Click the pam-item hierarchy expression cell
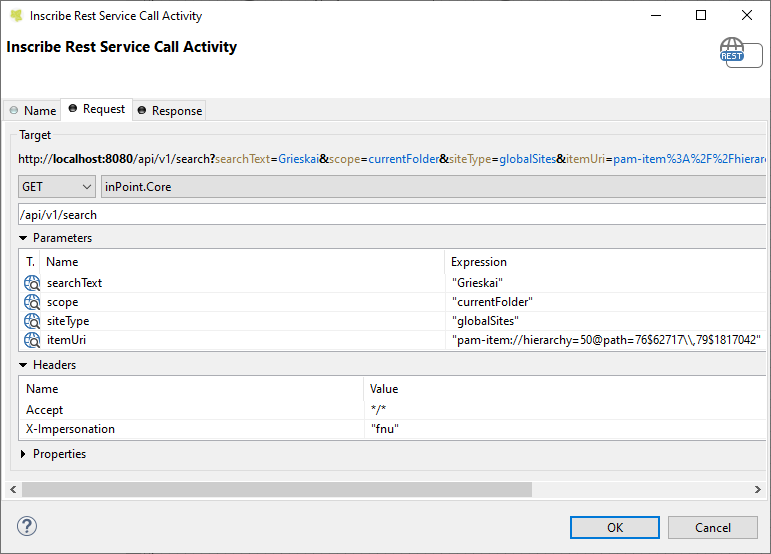 tap(606, 340)
